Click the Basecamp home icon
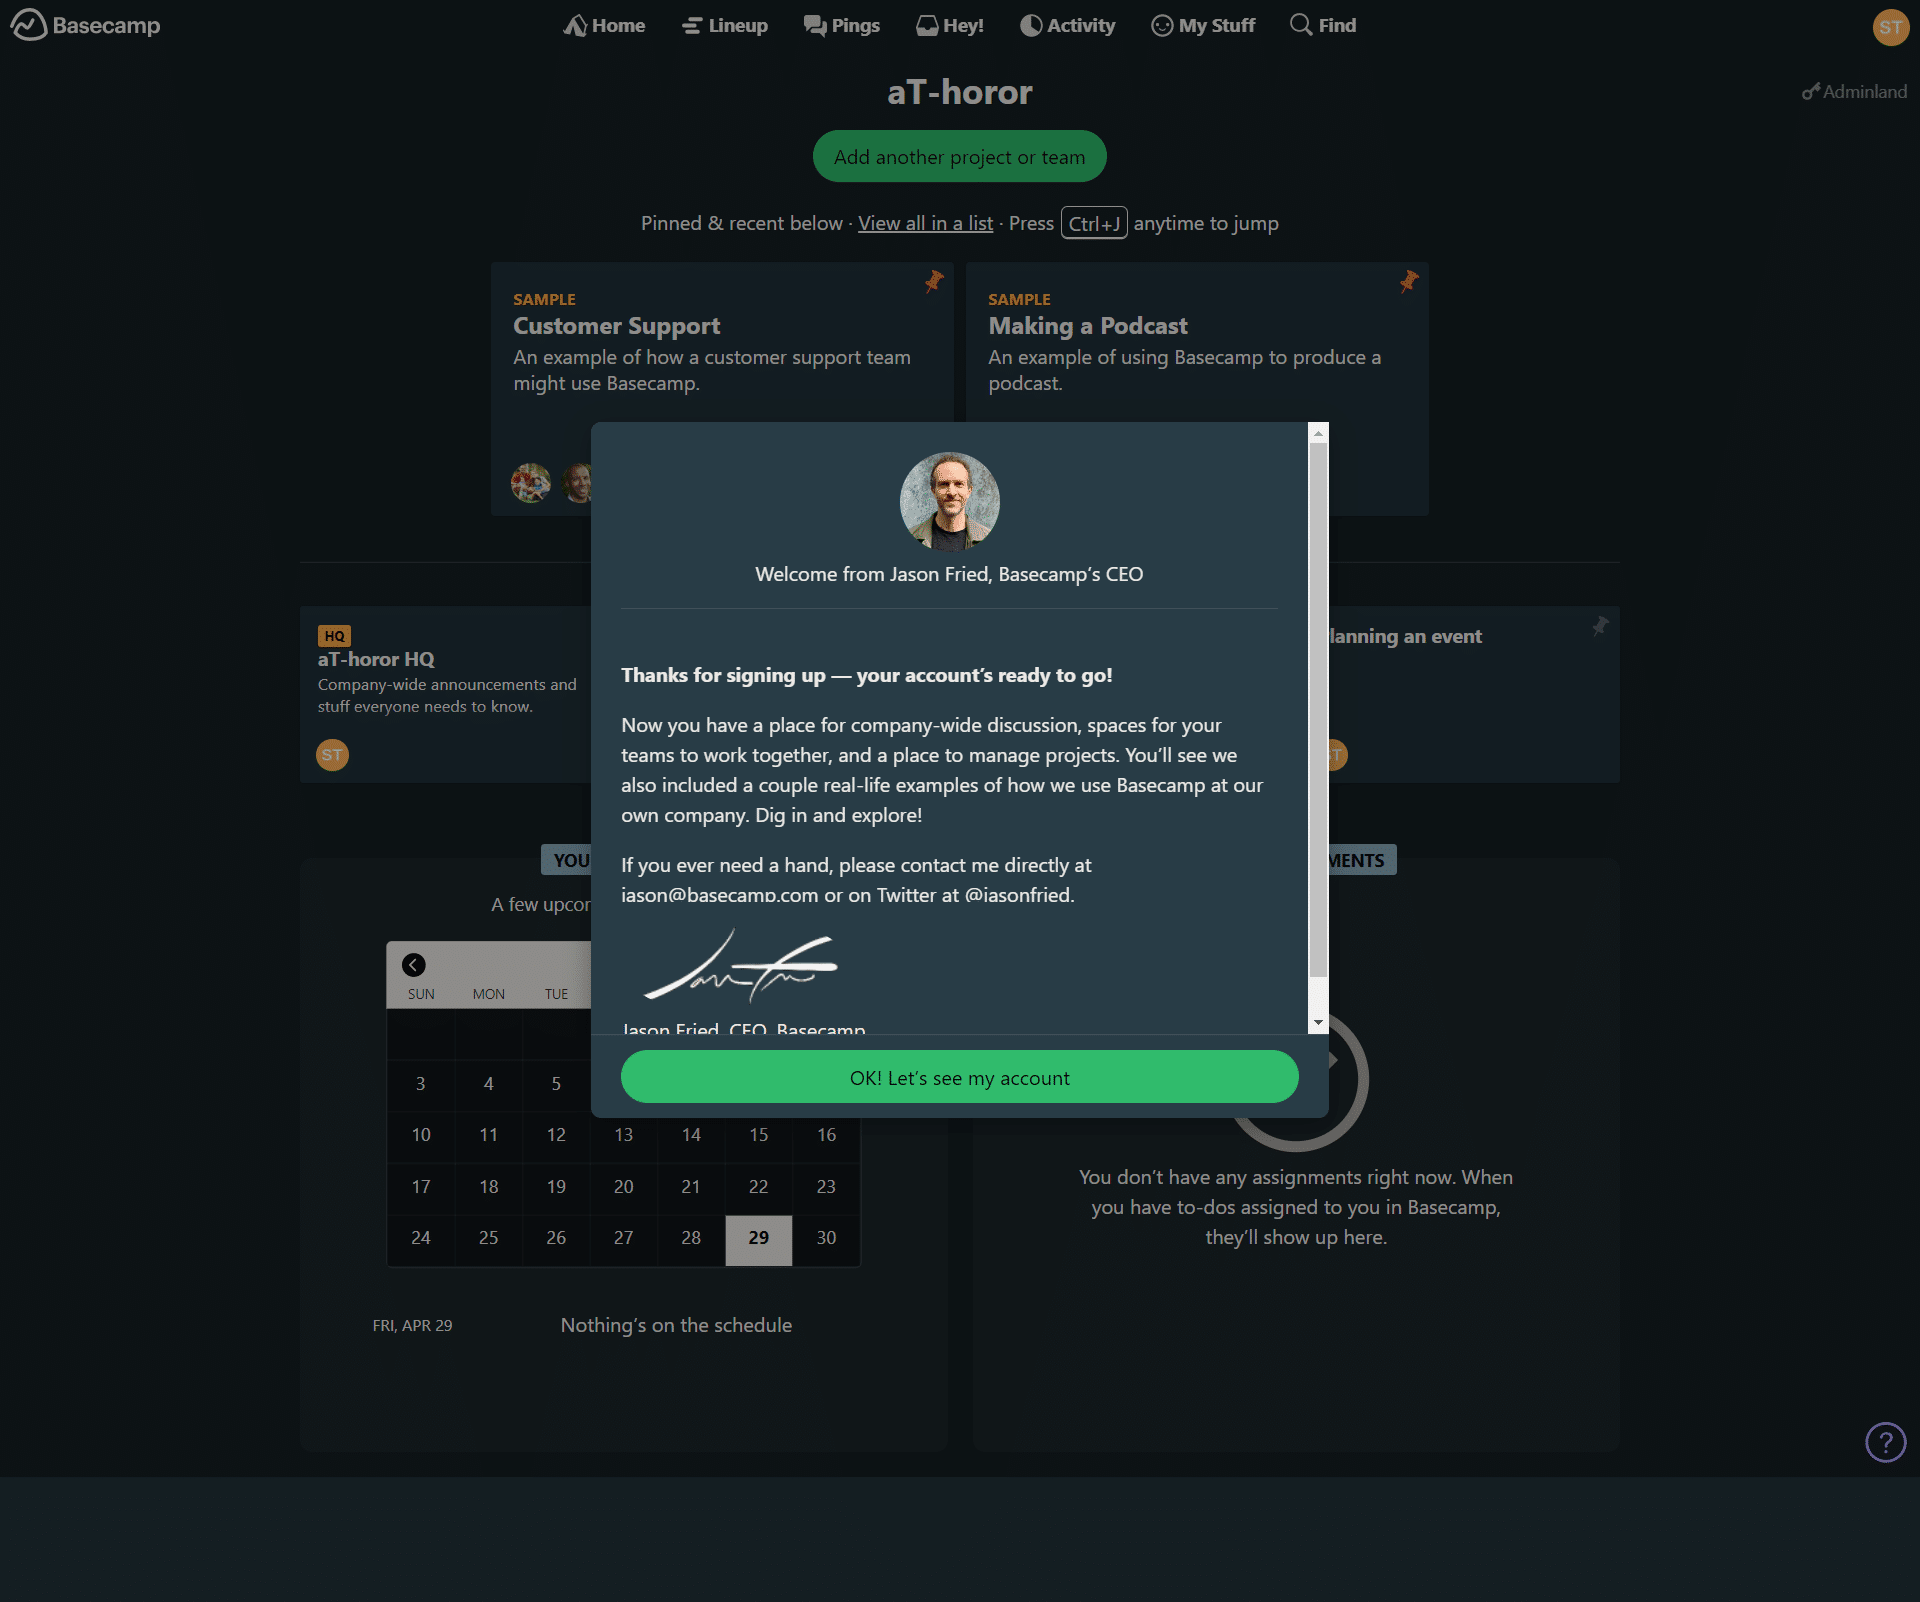 30,24
